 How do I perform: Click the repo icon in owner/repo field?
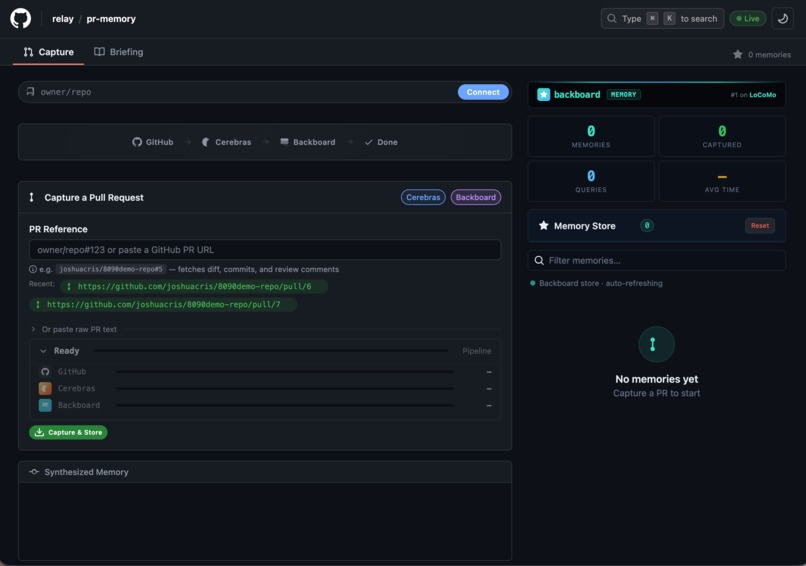coord(30,92)
